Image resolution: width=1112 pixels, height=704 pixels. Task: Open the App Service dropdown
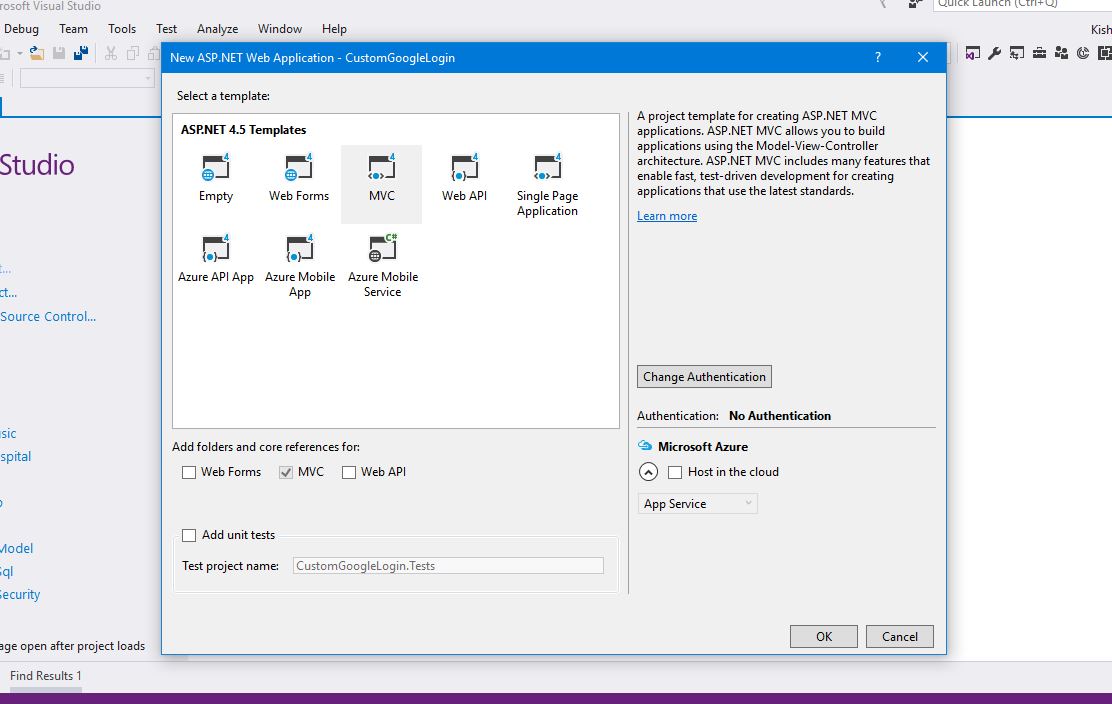(x=698, y=503)
